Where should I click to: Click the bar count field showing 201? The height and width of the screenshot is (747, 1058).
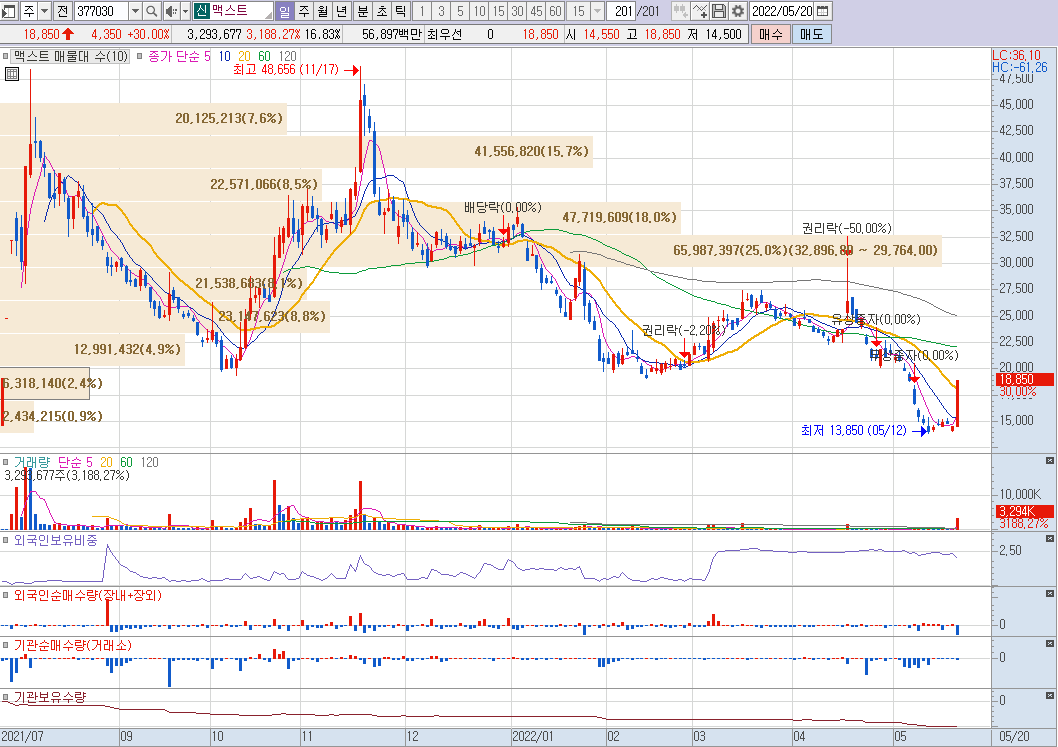coord(622,11)
